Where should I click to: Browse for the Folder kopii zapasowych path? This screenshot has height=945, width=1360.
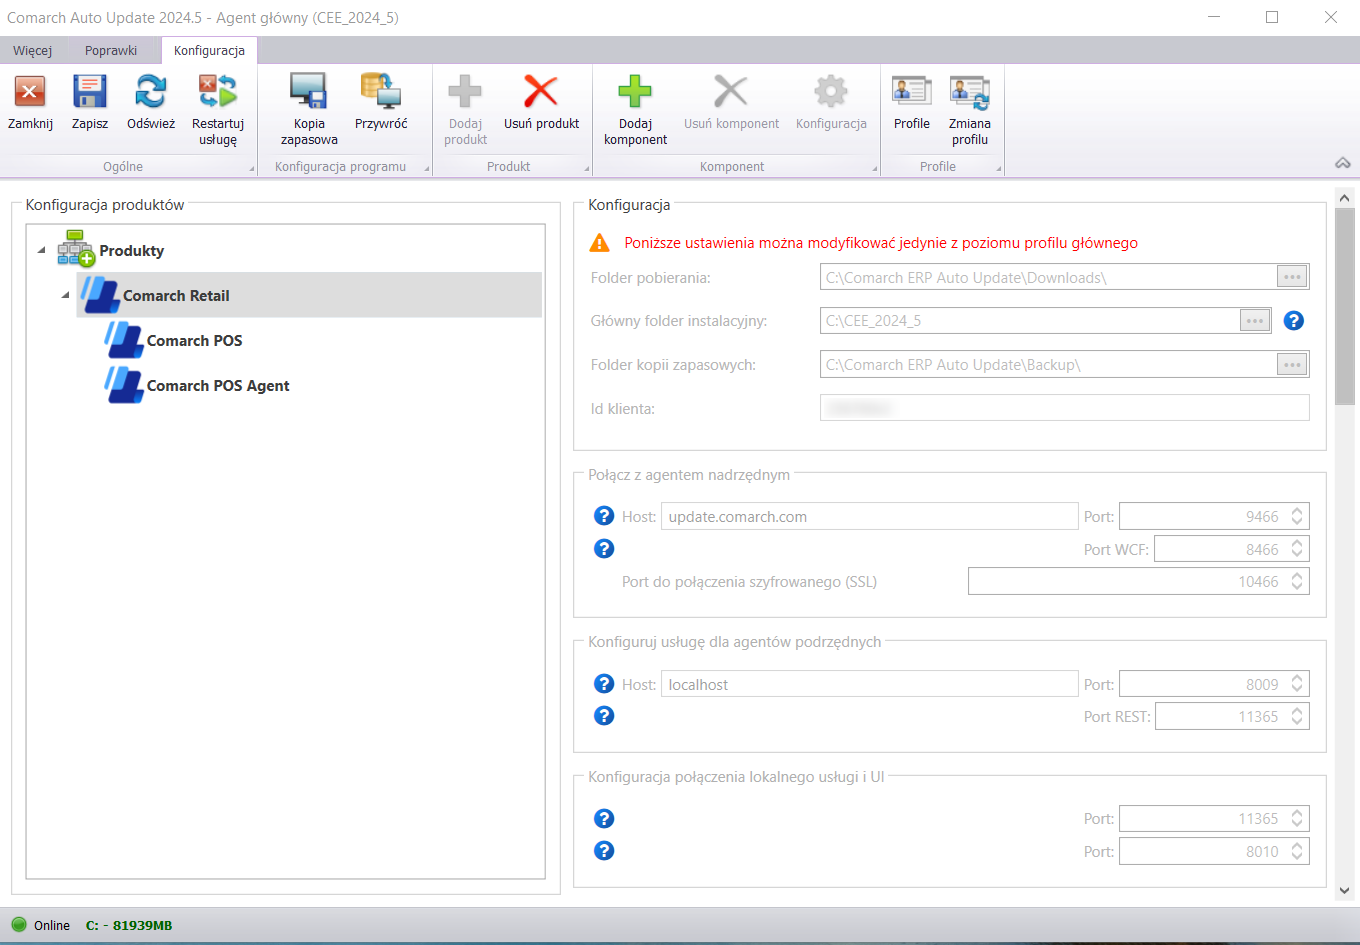[1292, 365]
